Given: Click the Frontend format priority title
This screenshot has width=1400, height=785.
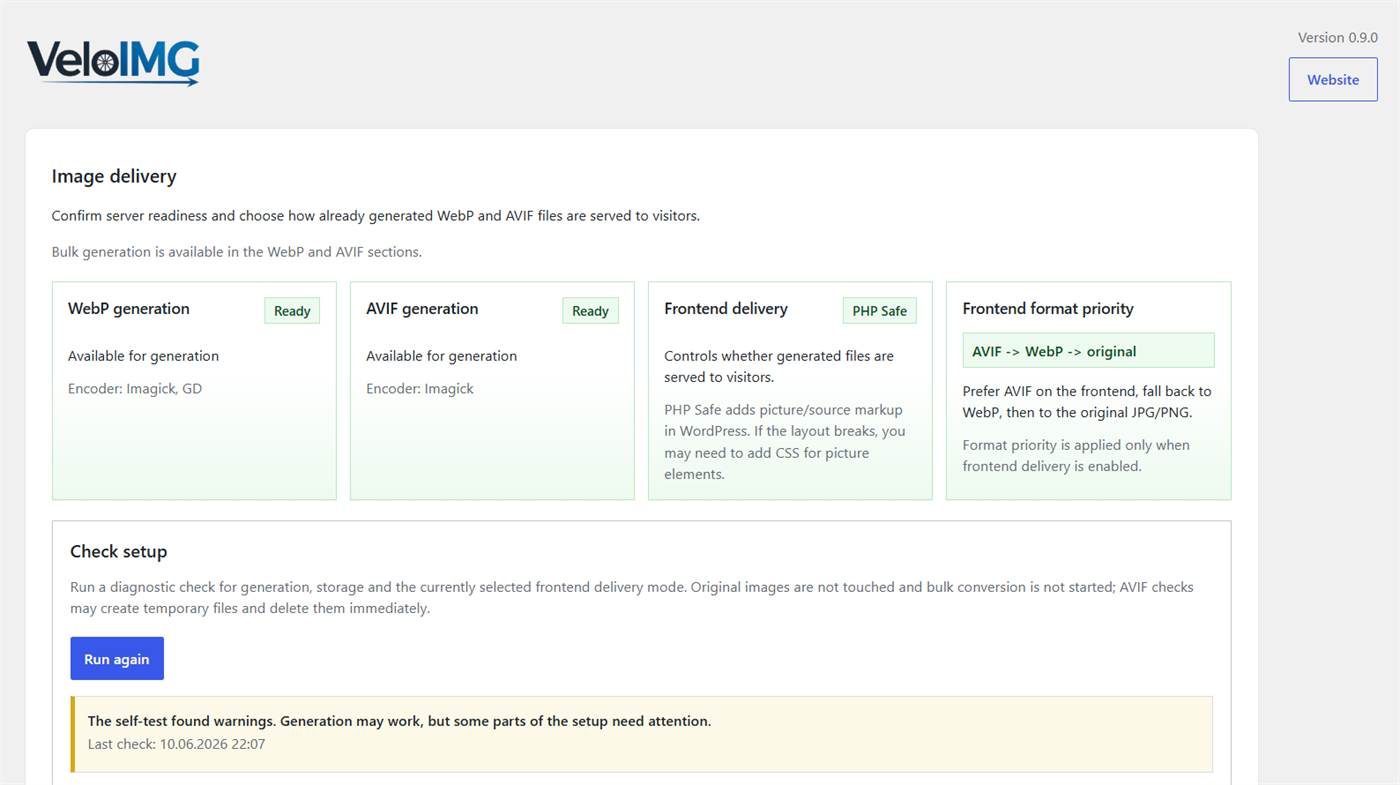Looking at the screenshot, I should 1048,309.
